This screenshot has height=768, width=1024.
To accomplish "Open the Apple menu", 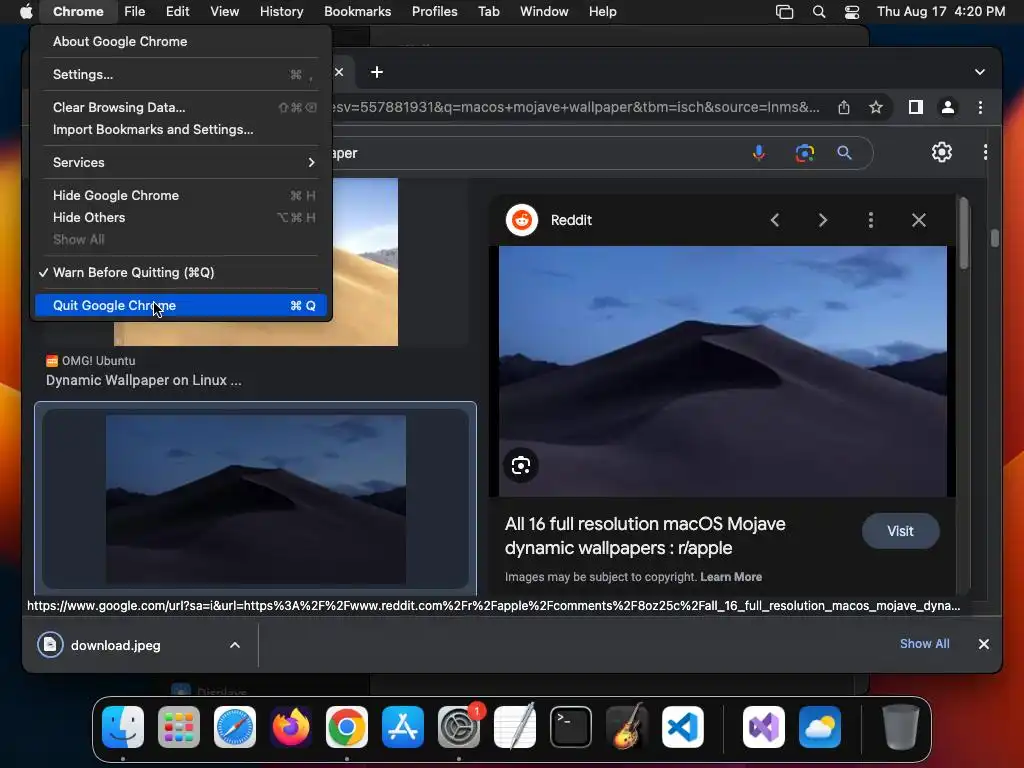I will (25, 11).
